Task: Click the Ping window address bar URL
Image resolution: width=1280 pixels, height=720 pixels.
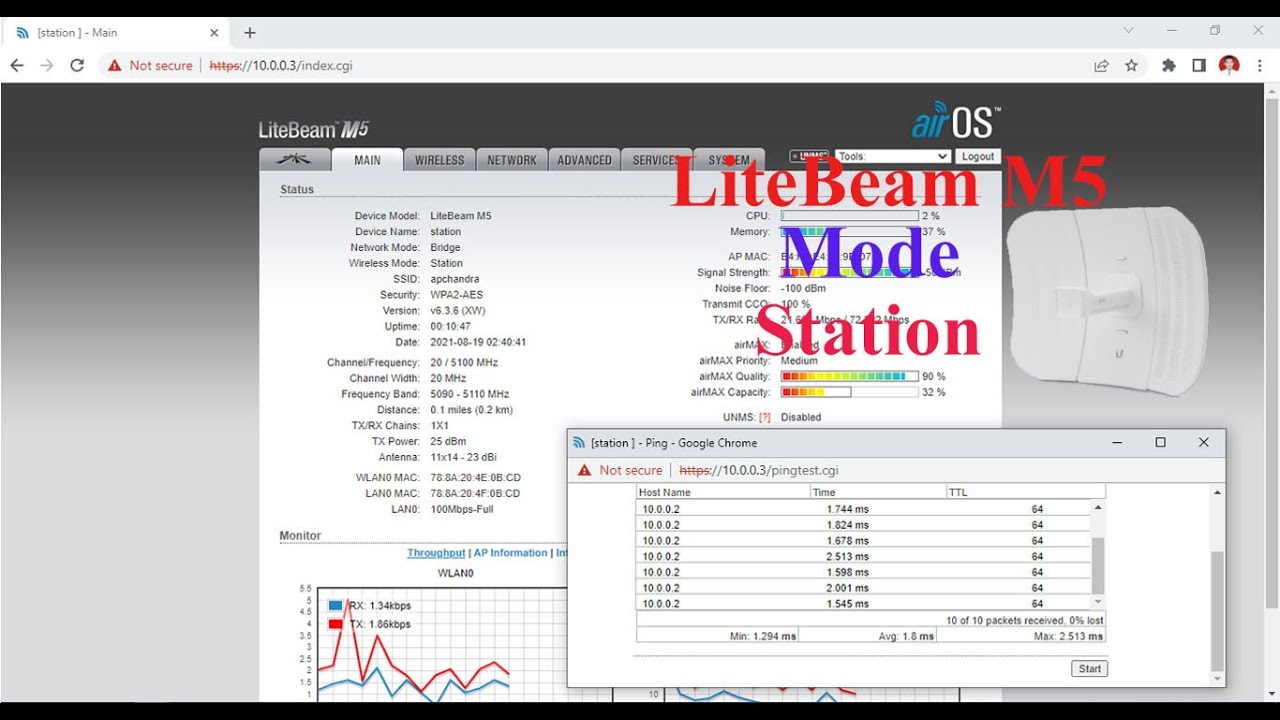Action: point(759,470)
